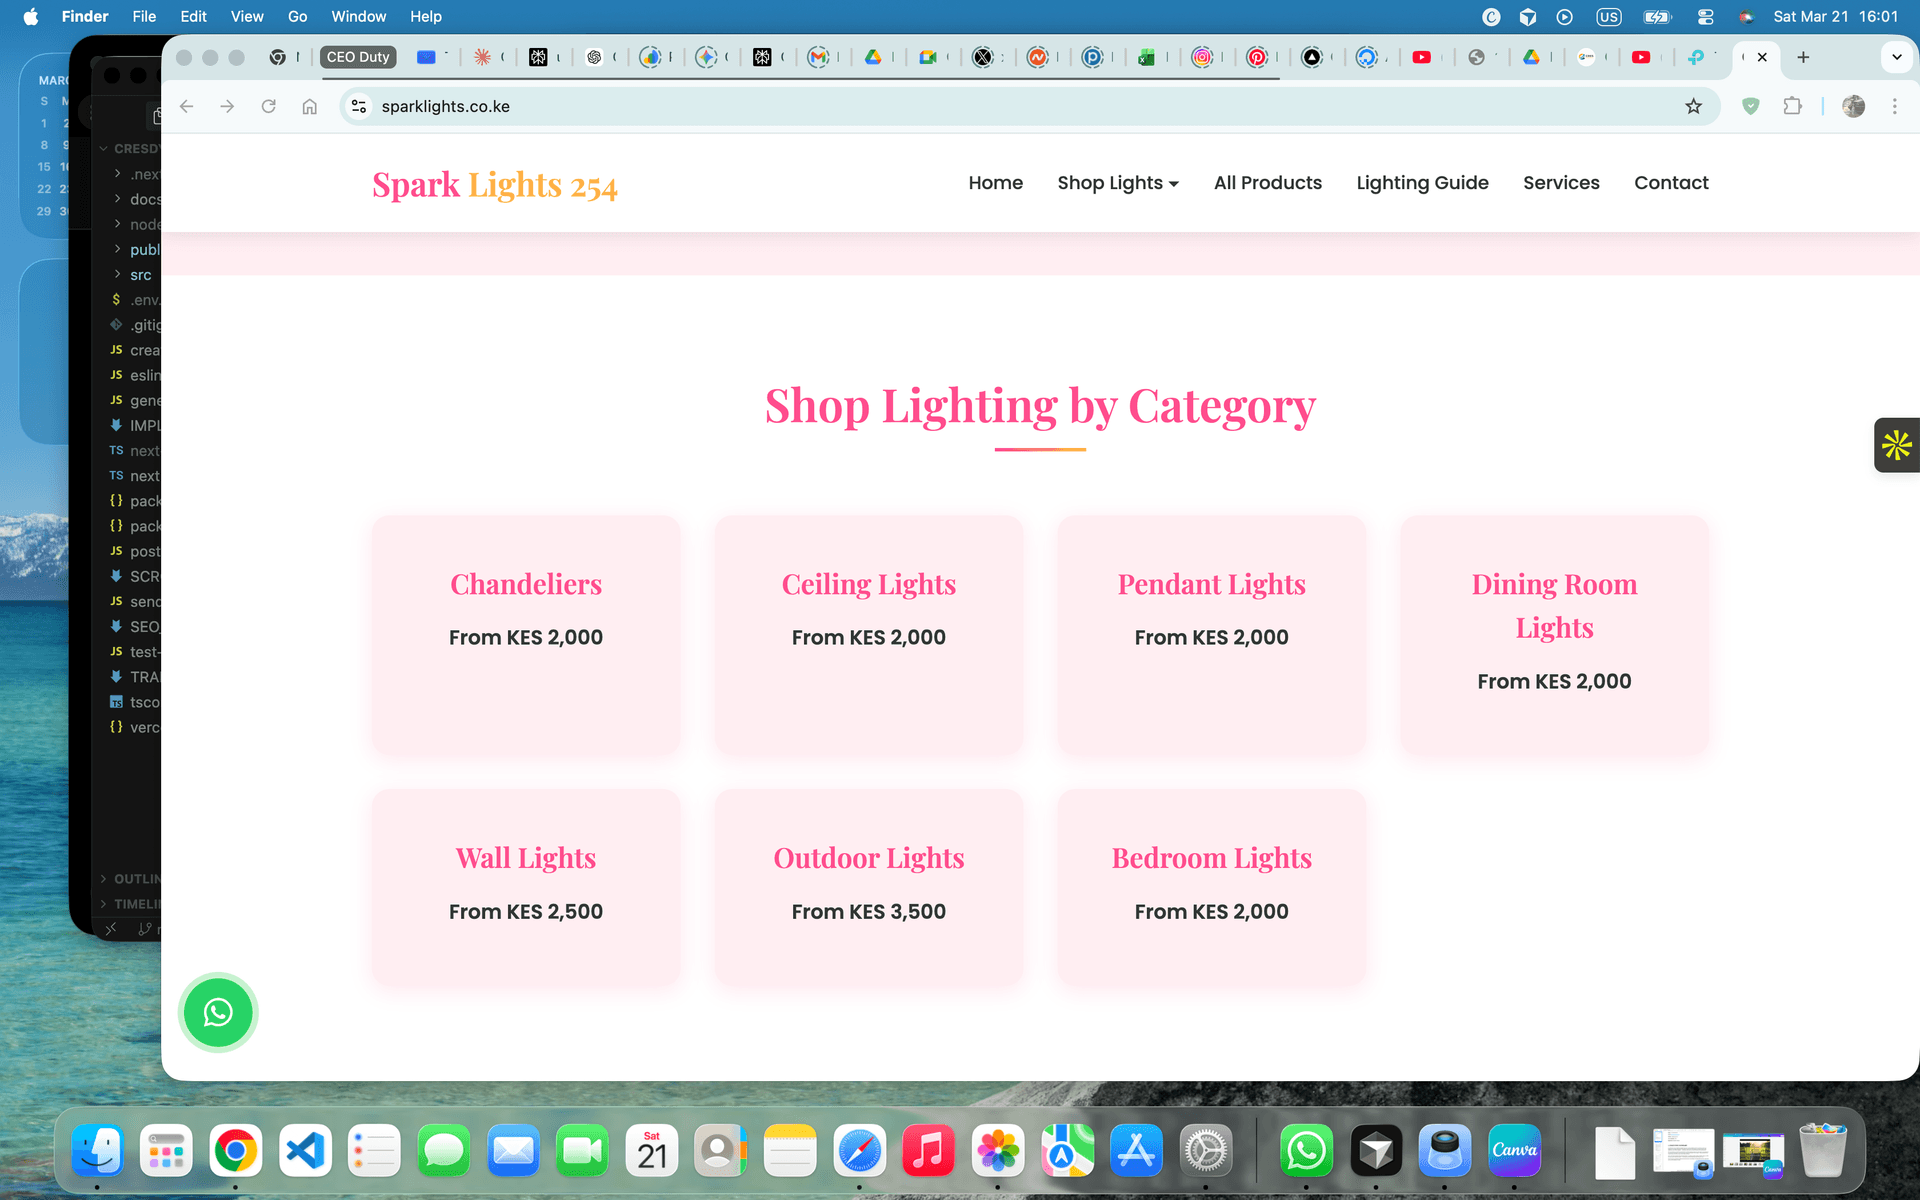The width and height of the screenshot is (1920, 1200).
Task: Click the green shield extension icon
Action: tap(1750, 106)
